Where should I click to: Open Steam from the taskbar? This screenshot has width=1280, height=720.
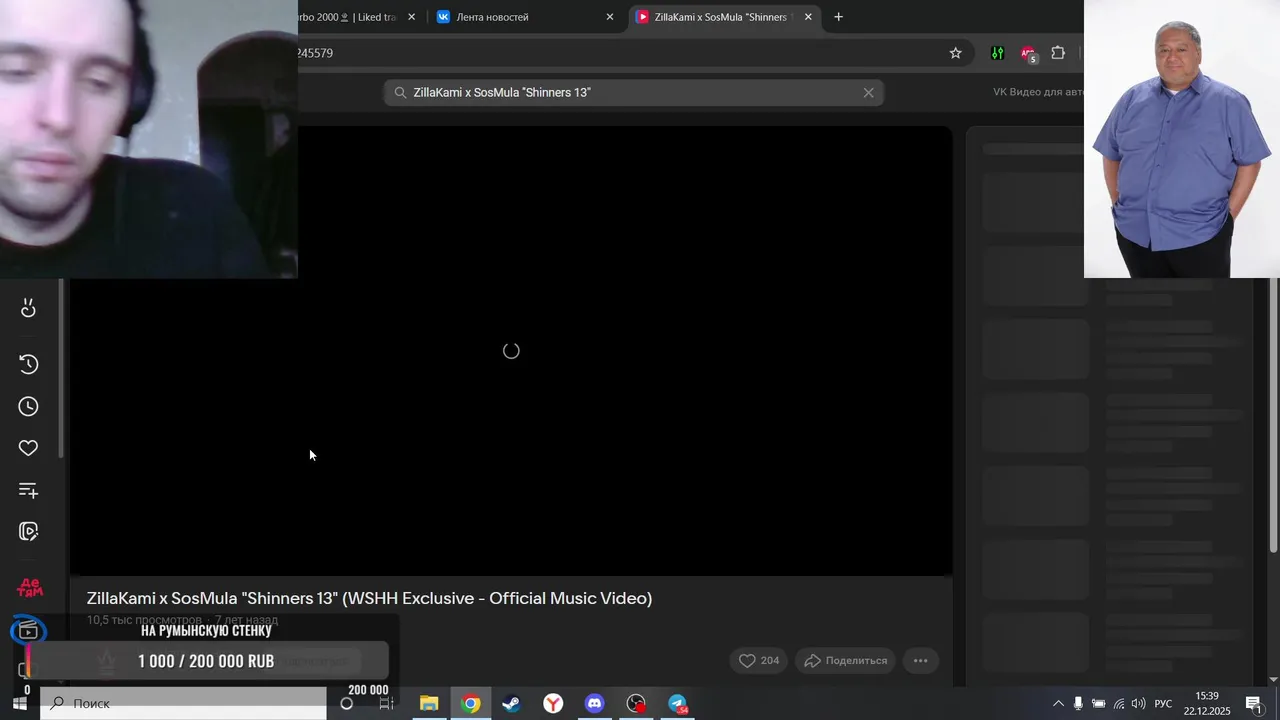tap(511, 703)
